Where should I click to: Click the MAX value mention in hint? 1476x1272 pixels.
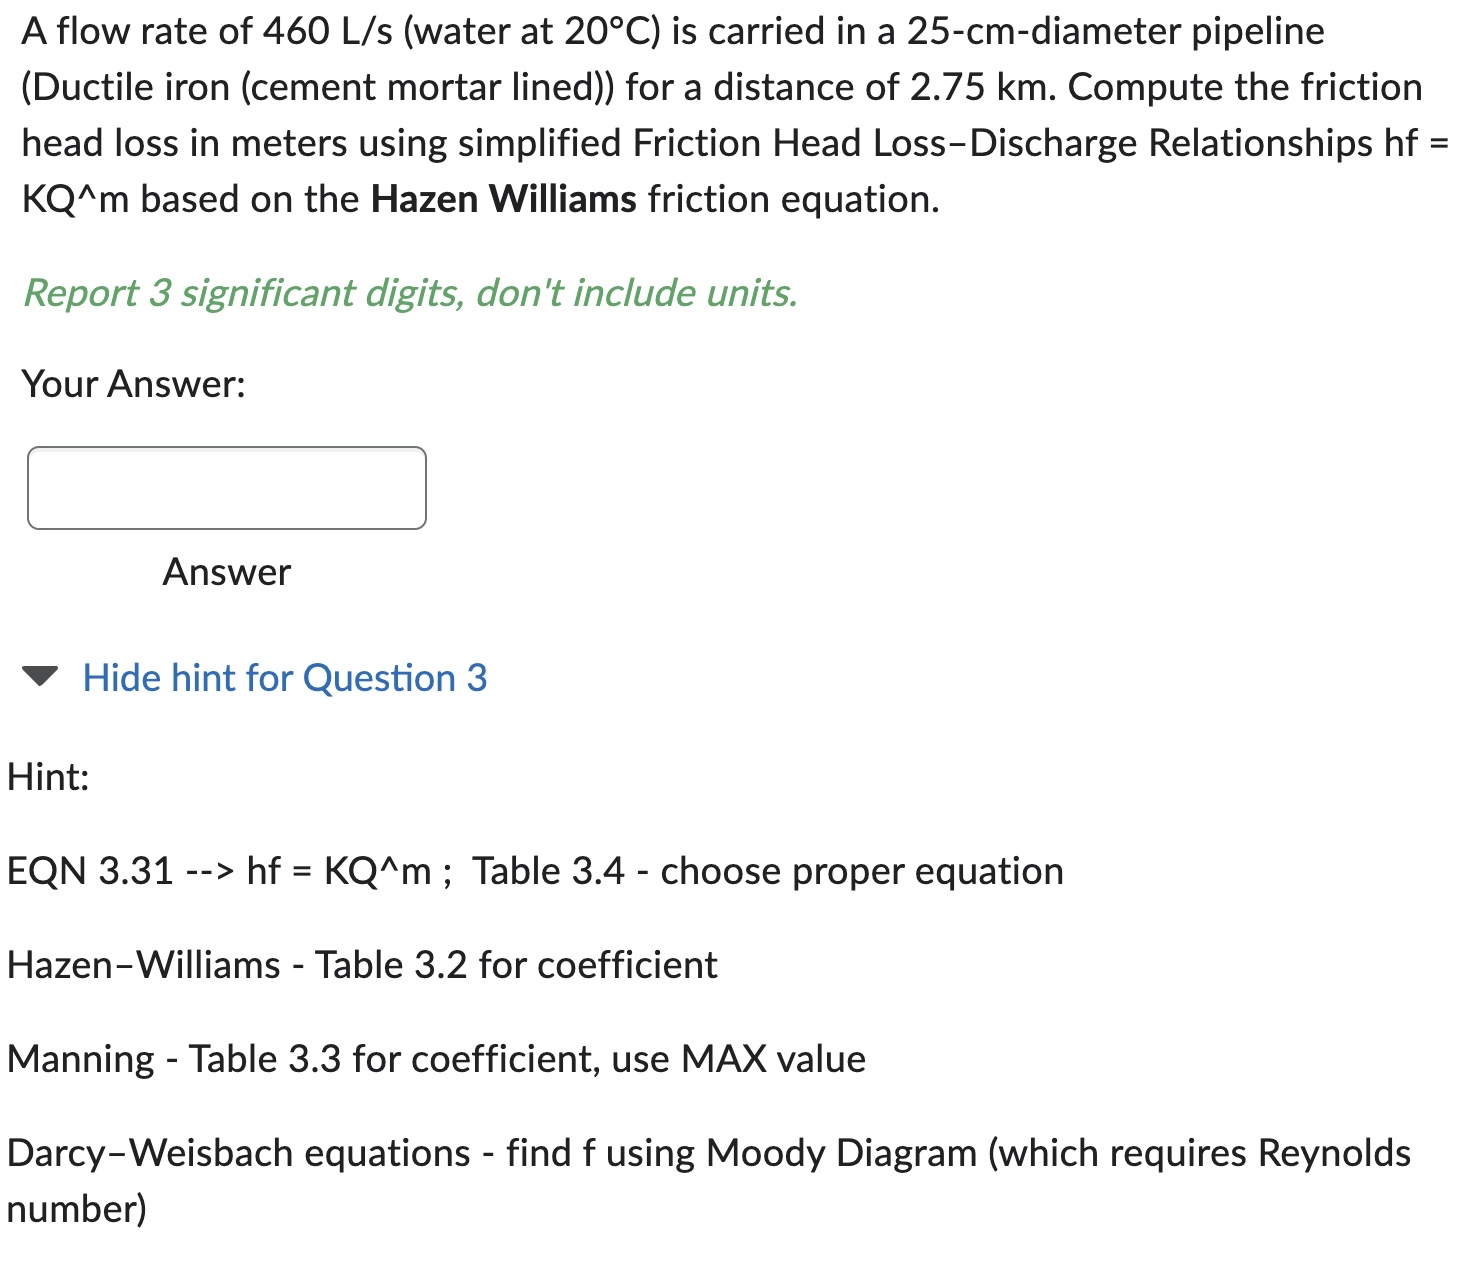(776, 1058)
